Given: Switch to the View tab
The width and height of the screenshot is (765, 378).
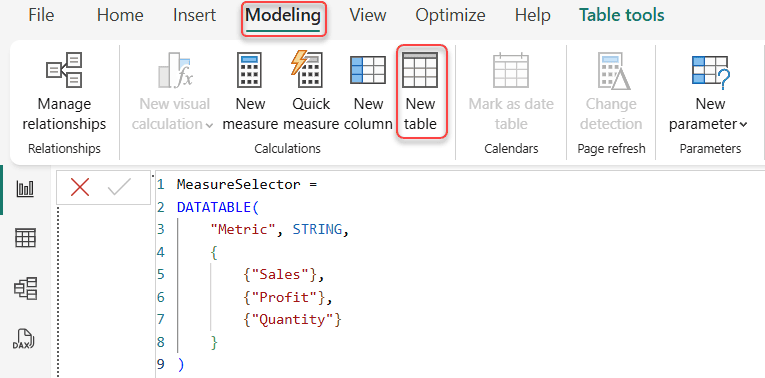Looking at the screenshot, I should pyautogui.click(x=368, y=16).
